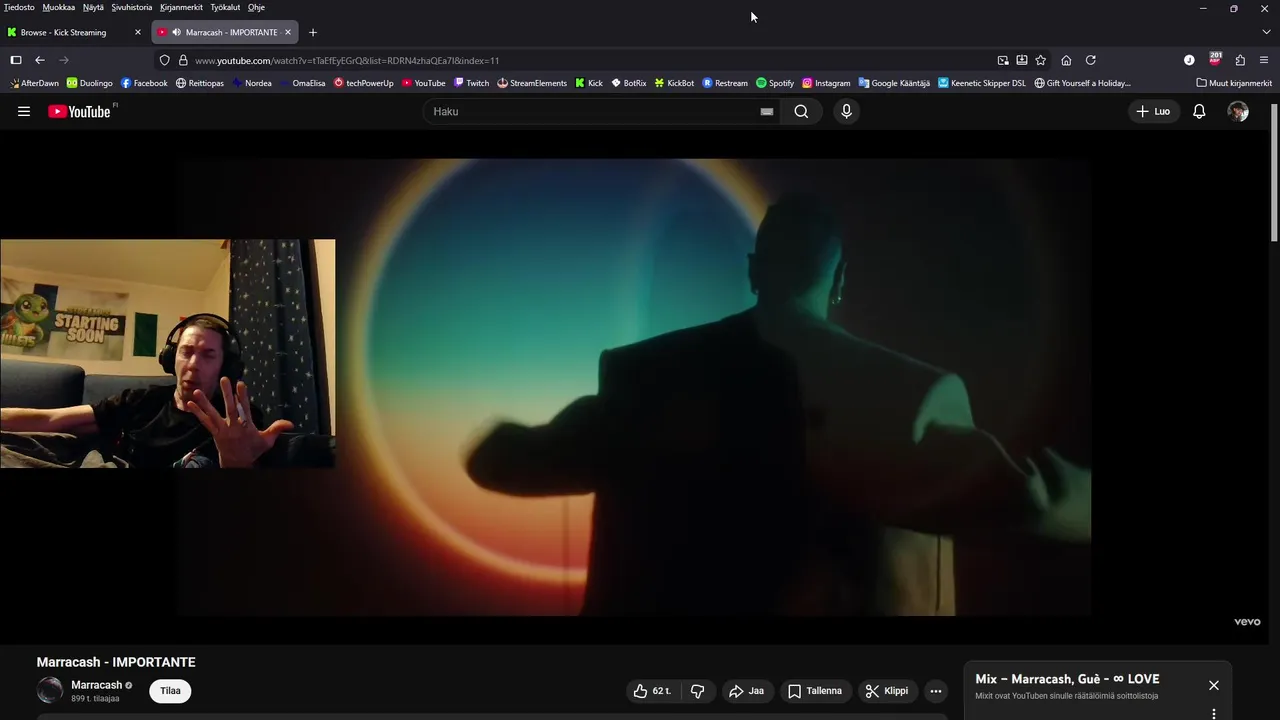
Task: Open the Ohje menu
Action: (x=256, y=7)
